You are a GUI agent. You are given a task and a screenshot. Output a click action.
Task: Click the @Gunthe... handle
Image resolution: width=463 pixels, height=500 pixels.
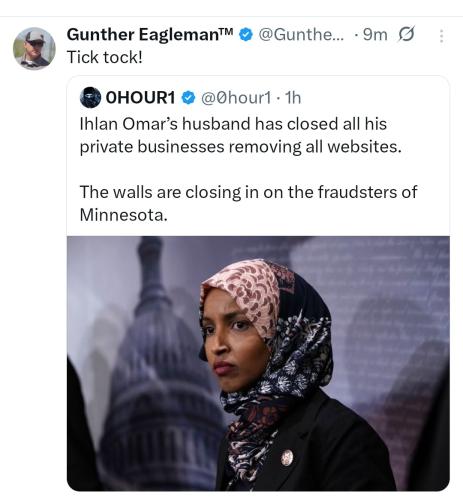(x=301, y=35)
